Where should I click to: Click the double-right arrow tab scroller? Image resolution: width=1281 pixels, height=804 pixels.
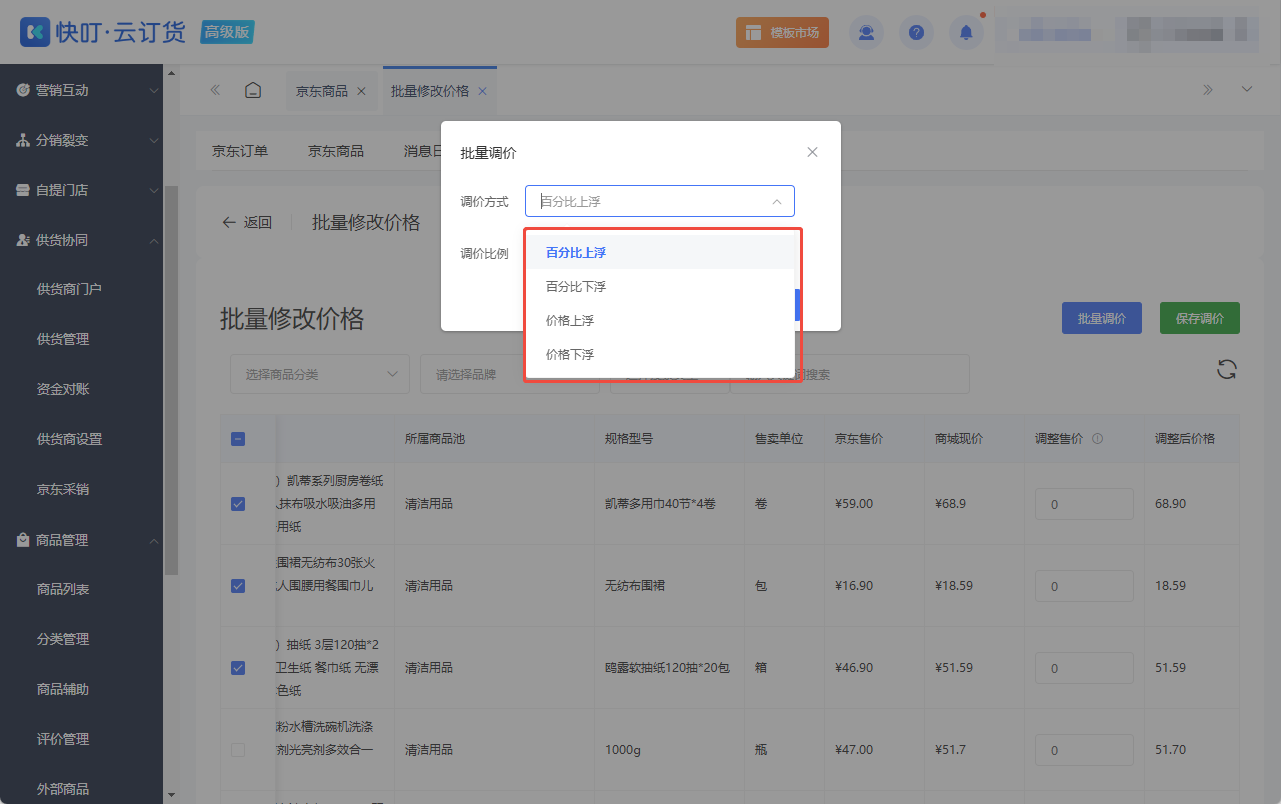coord(1208,90)
